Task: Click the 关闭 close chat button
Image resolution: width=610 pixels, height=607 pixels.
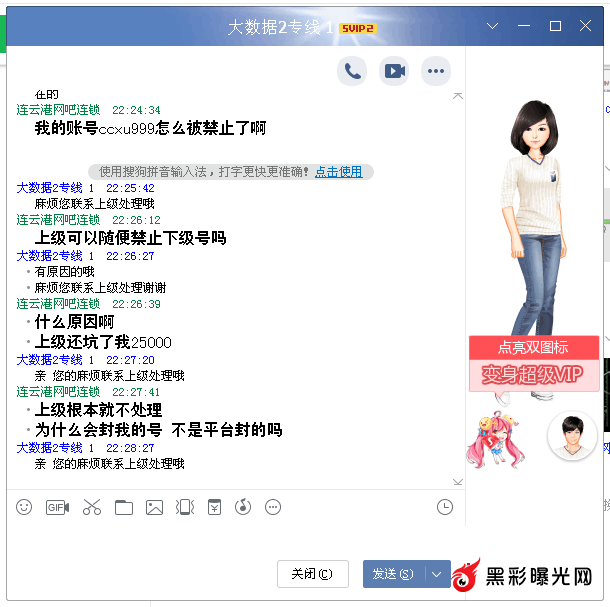Action: [x=312, y=574]
